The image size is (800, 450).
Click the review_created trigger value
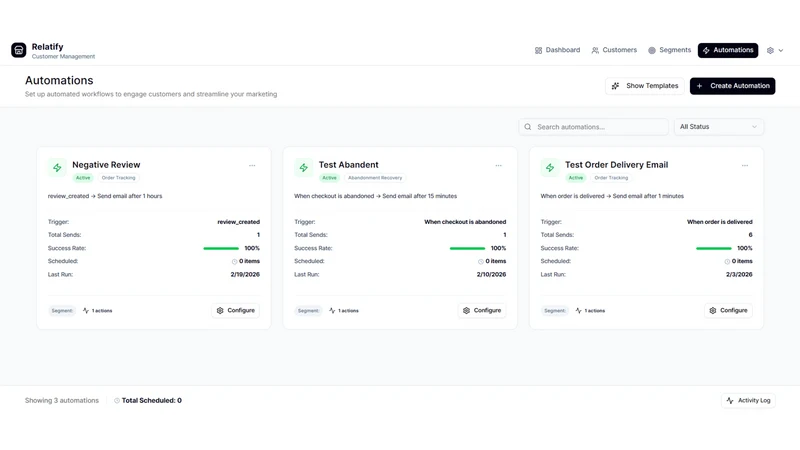click(239, 222)
